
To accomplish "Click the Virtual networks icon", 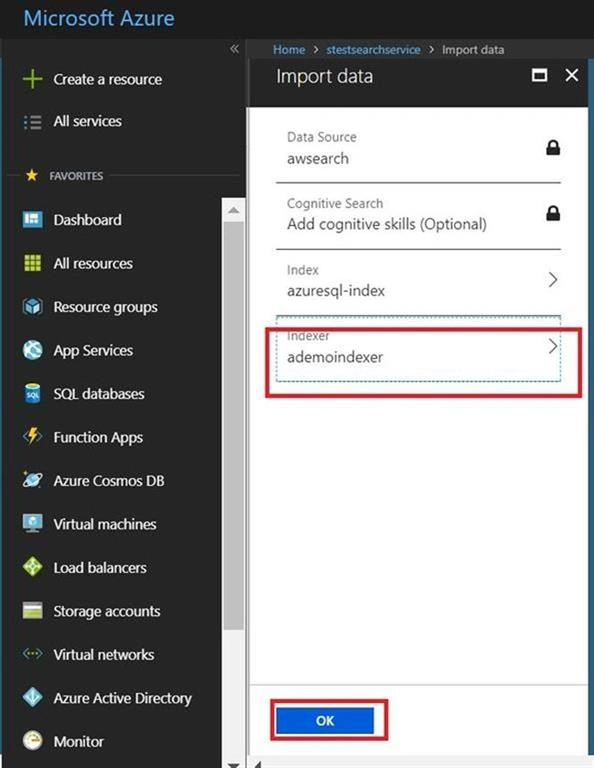I will click(32, 654).
